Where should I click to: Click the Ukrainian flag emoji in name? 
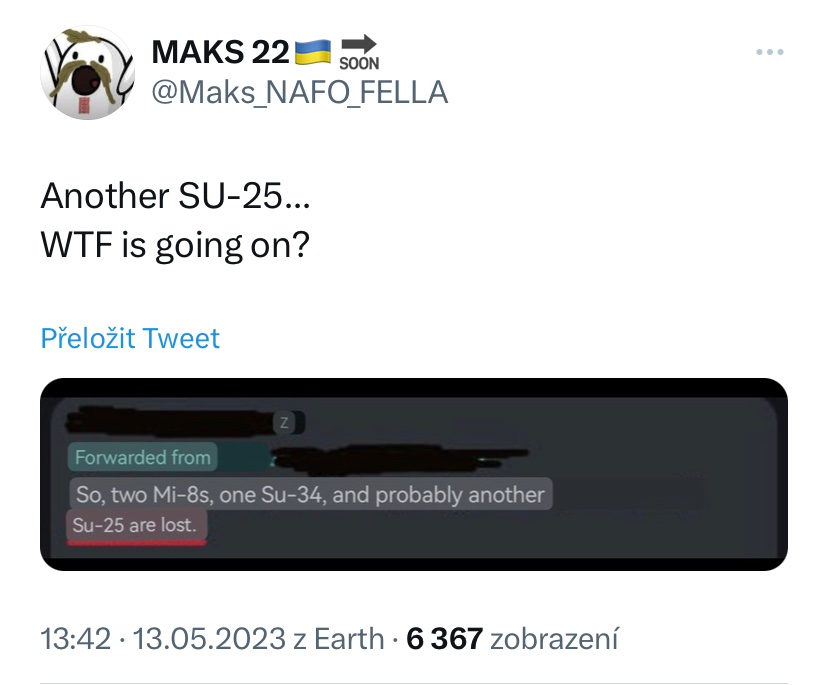(x=313, y=50)
